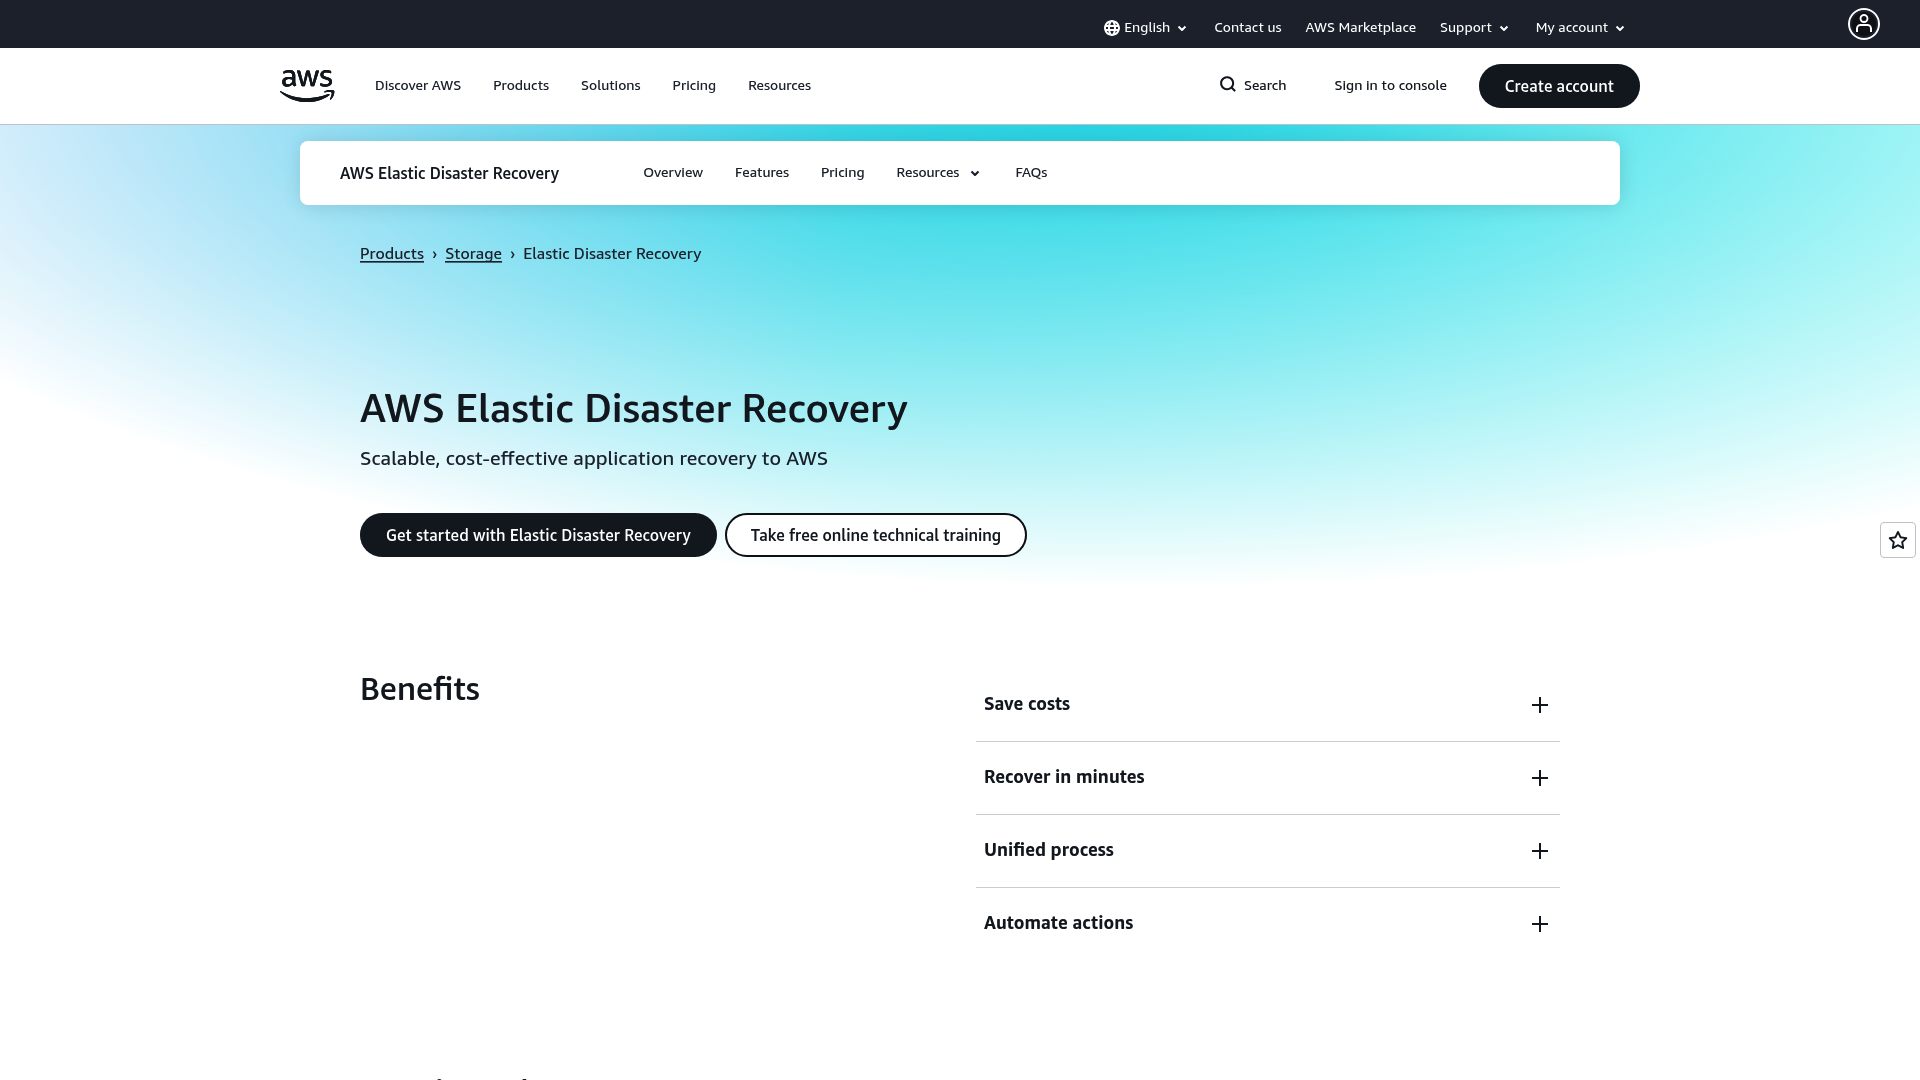The image size is (1920, 1080).
Task: Click the globe language icon
Action: 1111,27
